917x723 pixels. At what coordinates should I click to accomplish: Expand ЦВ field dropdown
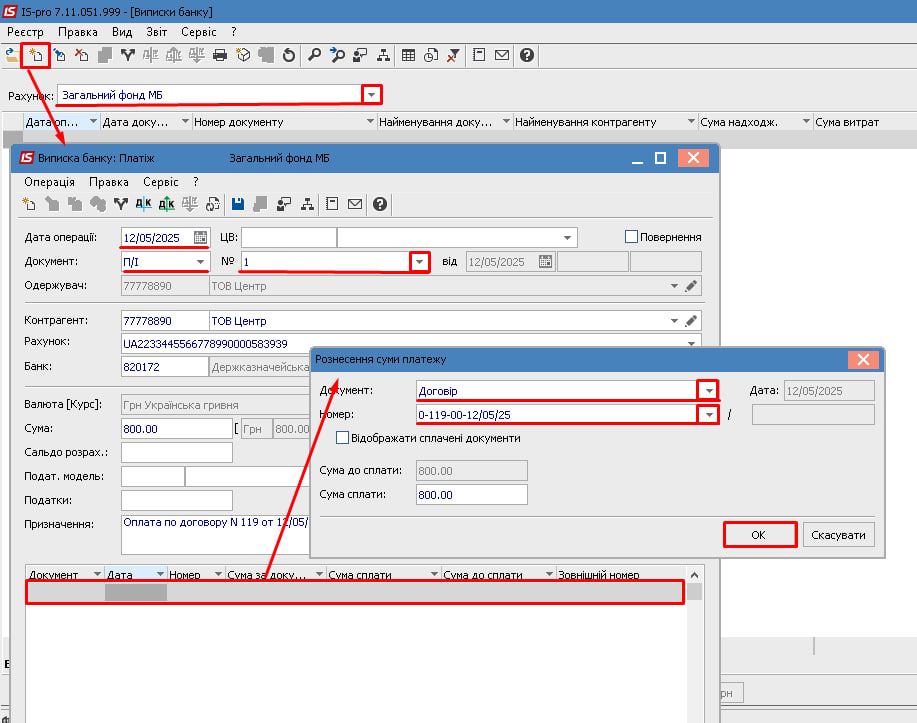[567, 237]
